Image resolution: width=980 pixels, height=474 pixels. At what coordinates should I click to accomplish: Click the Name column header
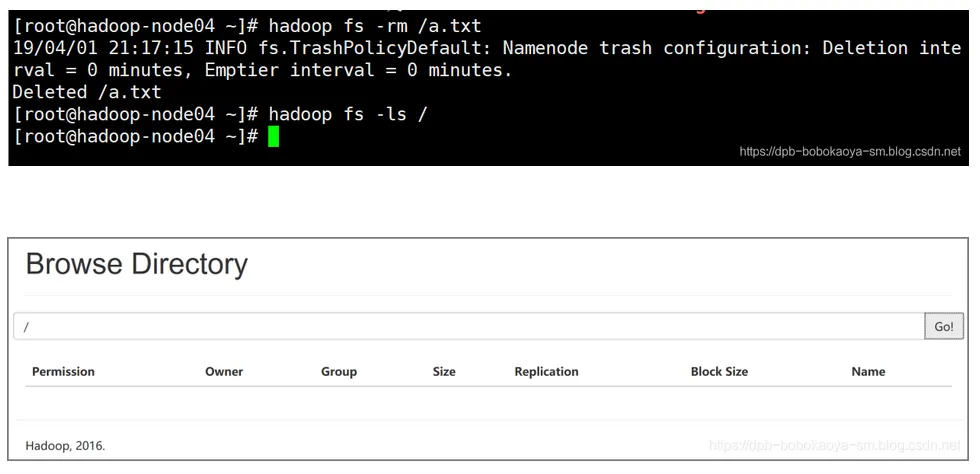(868, 371)
